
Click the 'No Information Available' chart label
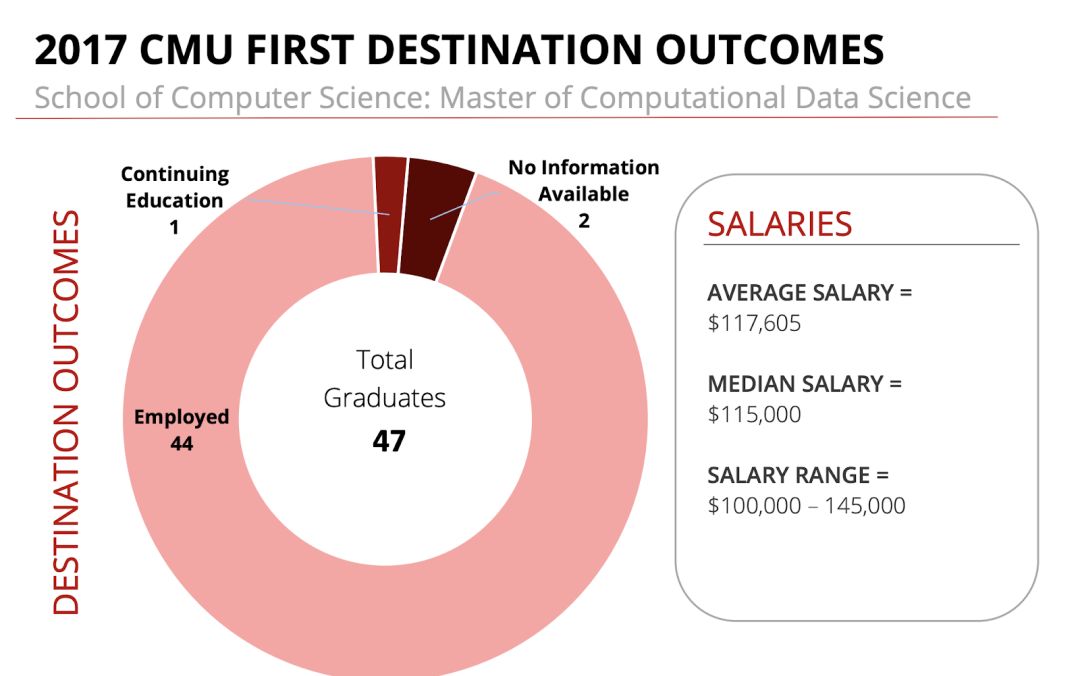point(583,180)
